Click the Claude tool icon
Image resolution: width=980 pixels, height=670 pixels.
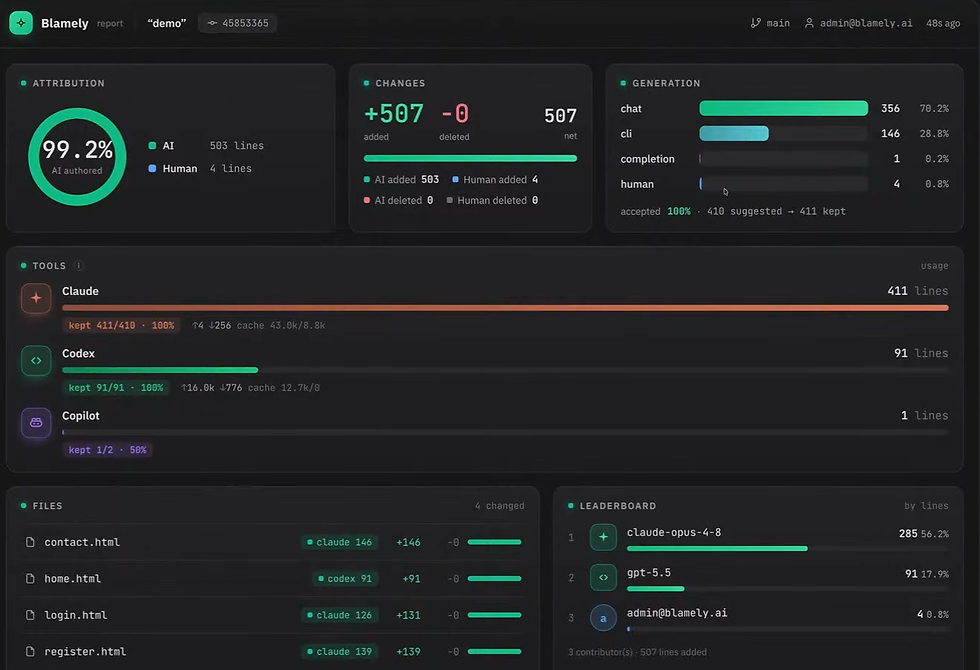(36, 299)
